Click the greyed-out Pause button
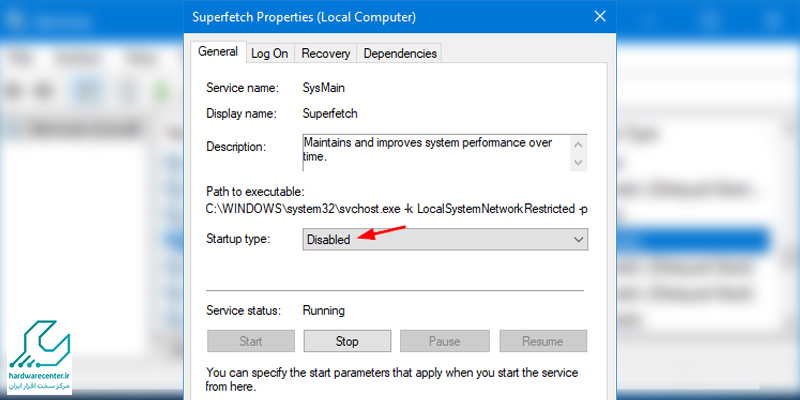 coord(444,341)
